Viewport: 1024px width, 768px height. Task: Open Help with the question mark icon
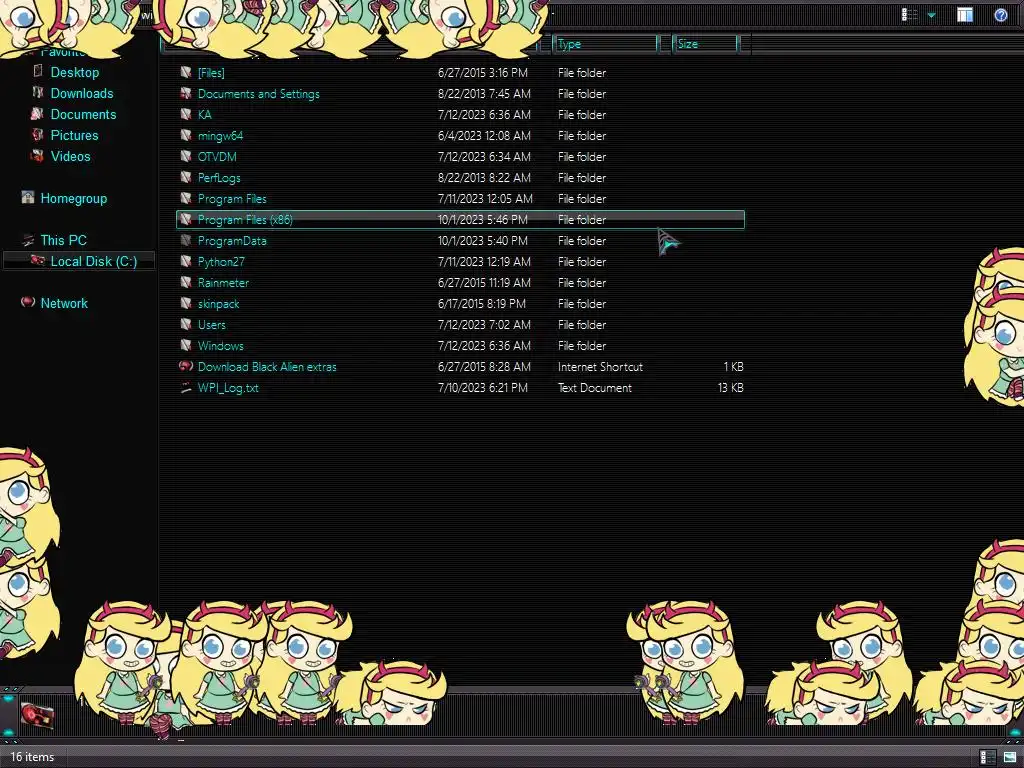(x=1000, y=14)
